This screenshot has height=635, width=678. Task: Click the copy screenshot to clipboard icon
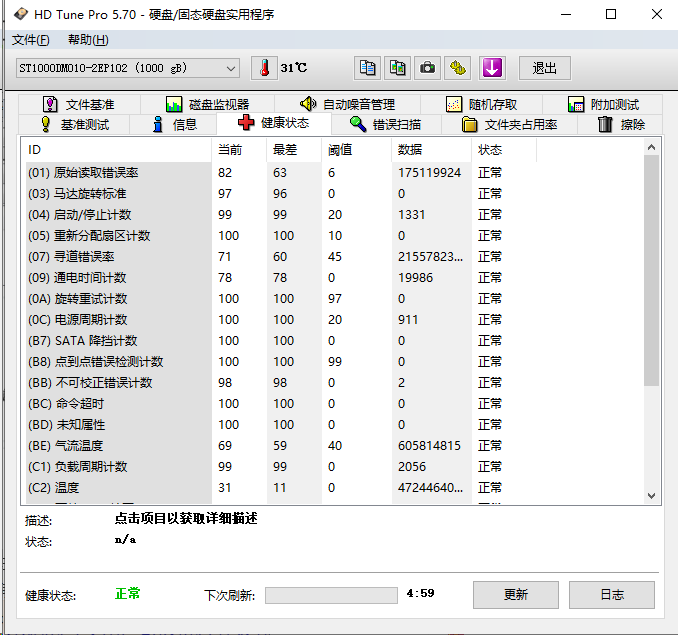[x=397, y=68]
